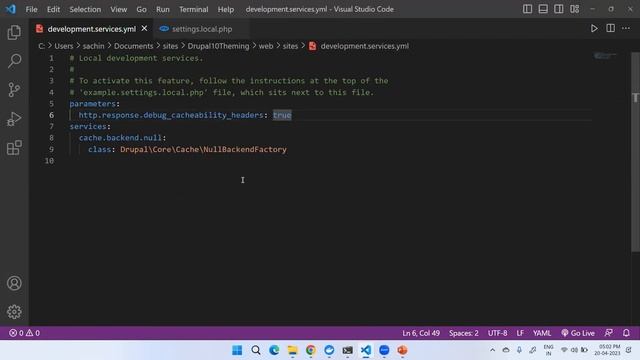Change indentation via Spaces: 2
Image resolution: width=640 pixels, height=360 pixels.
click(464, 333)
